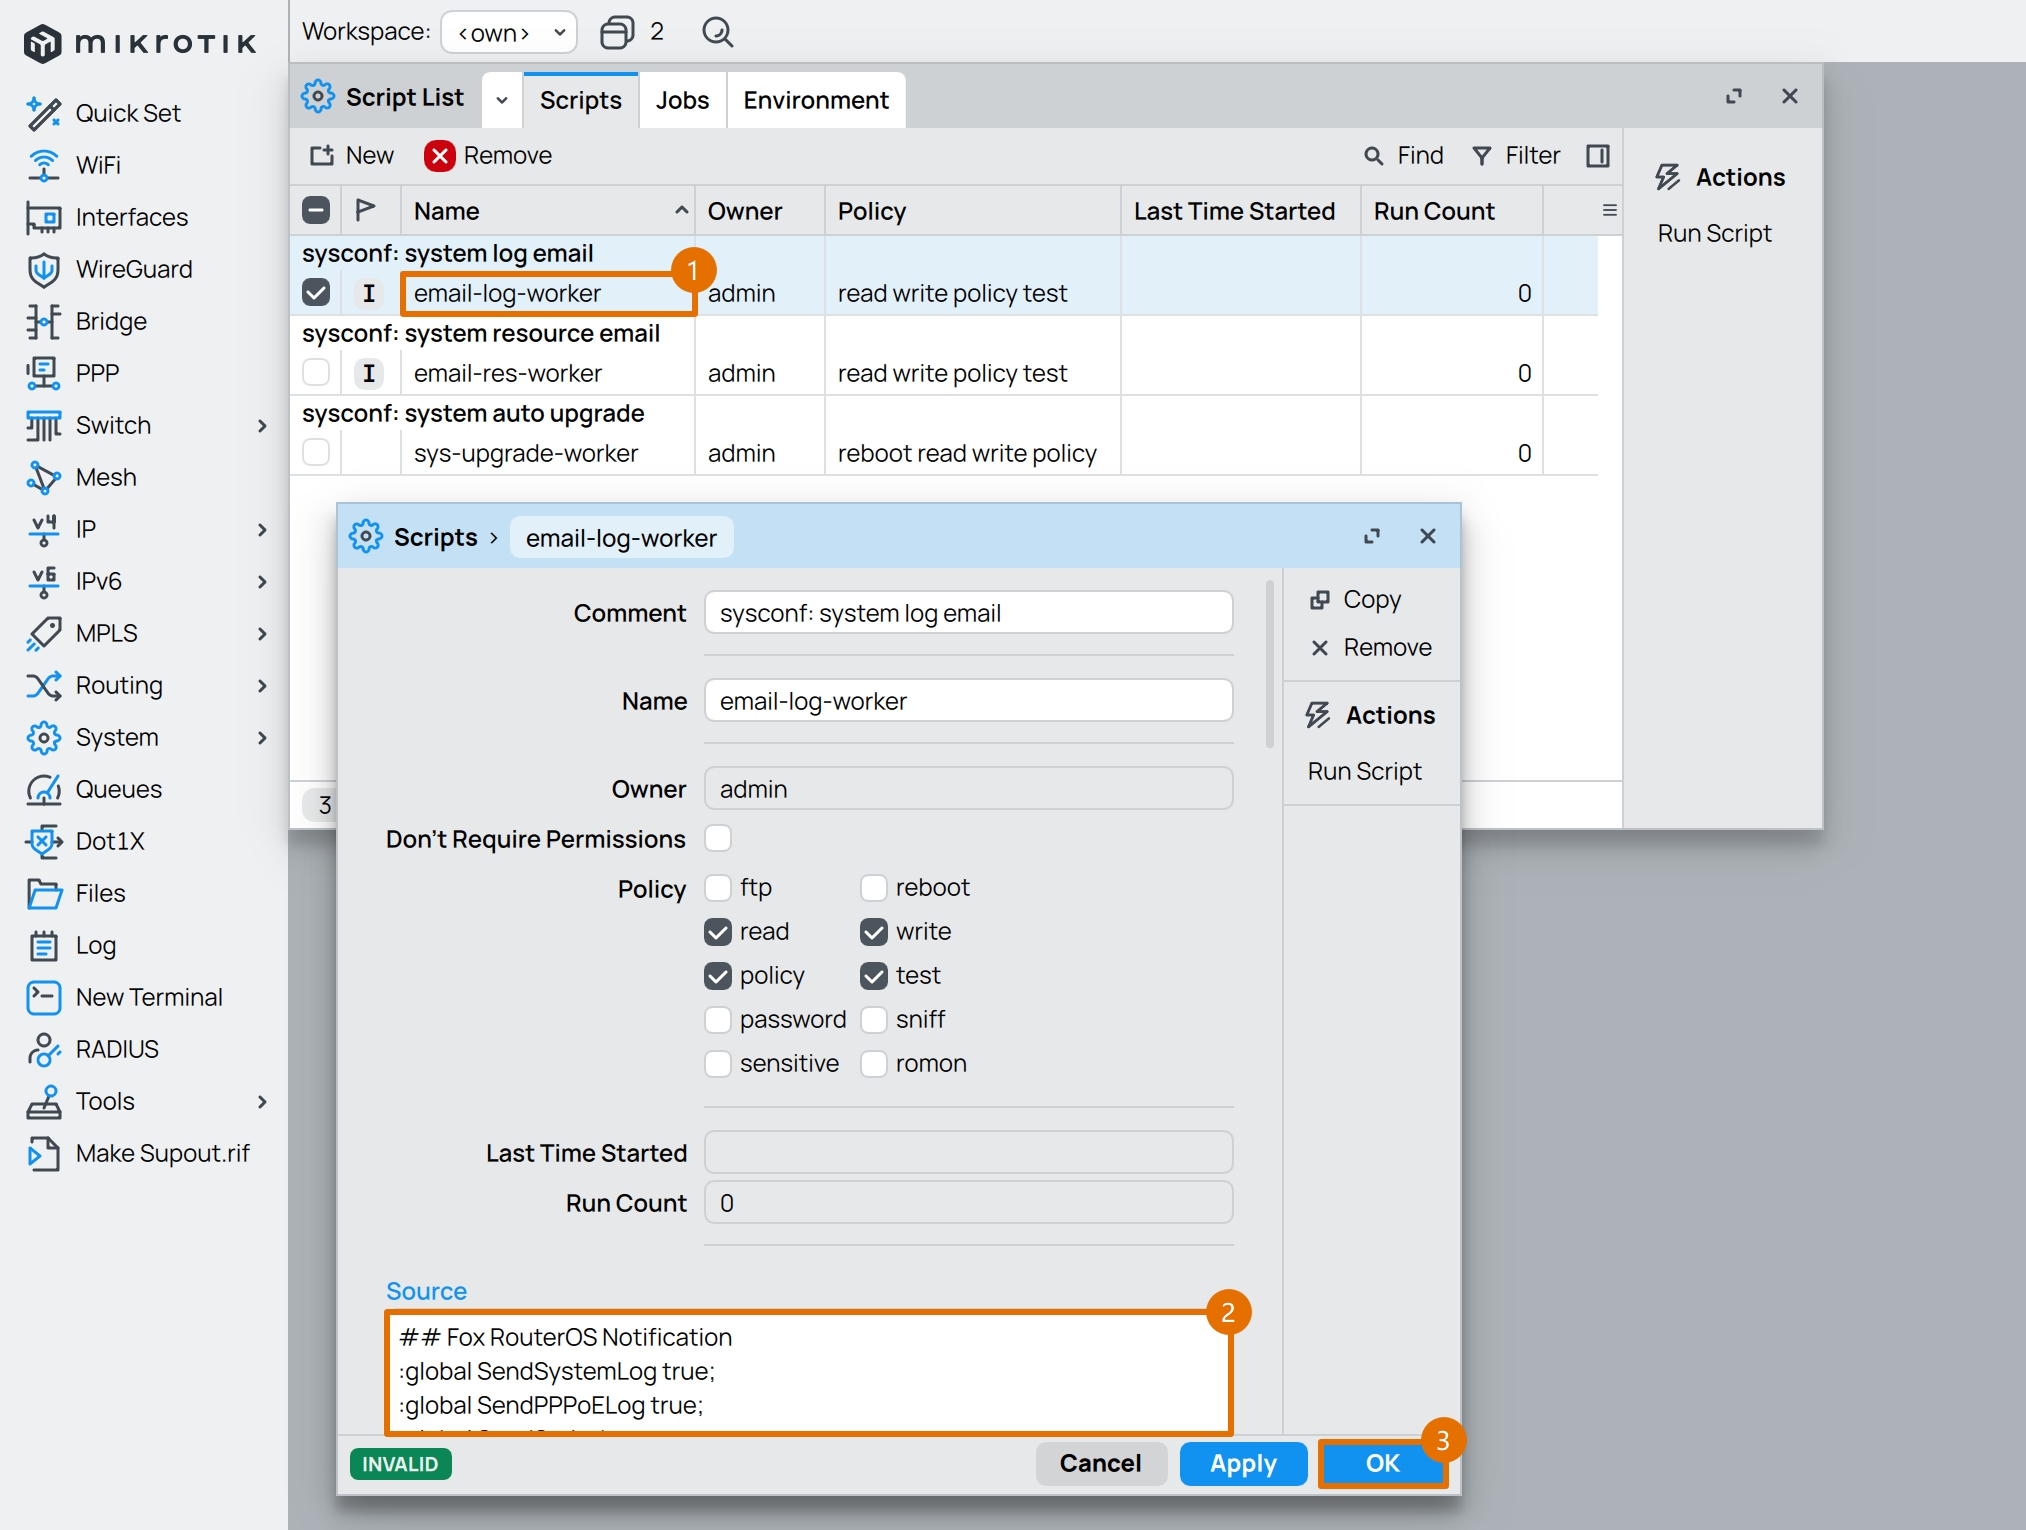Click the Scripts breadcrumb link
Image resolution: width=2026 pixels, height=1530 pixels.
coord(436,537)
